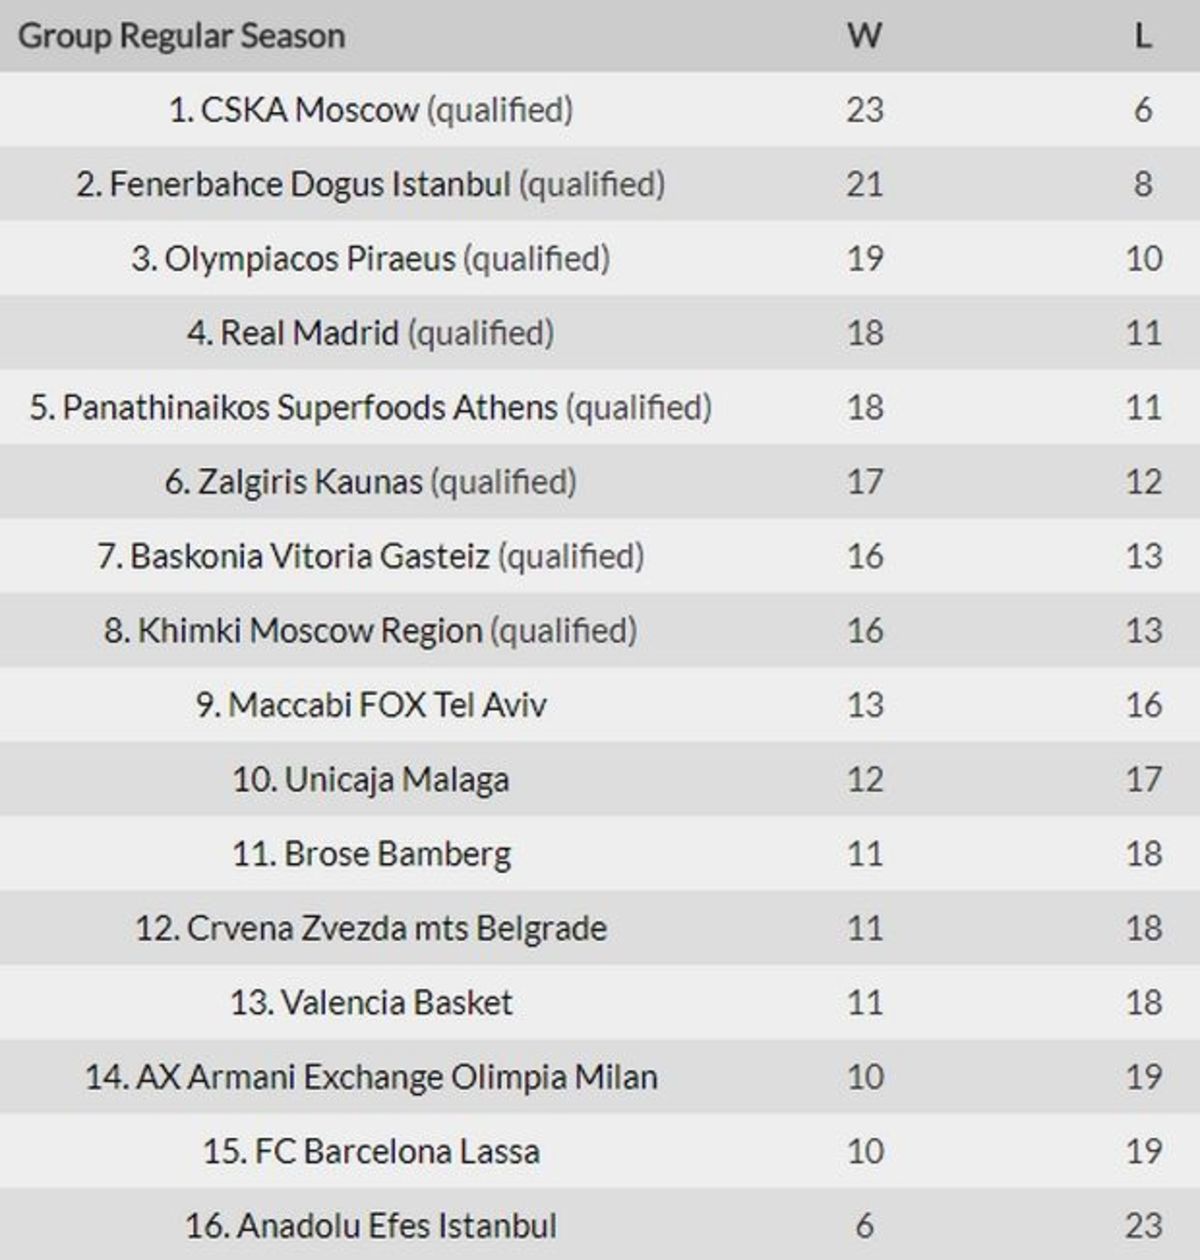
Task: Select Zalgiris Kaunas team name
Action: (310, 482)
